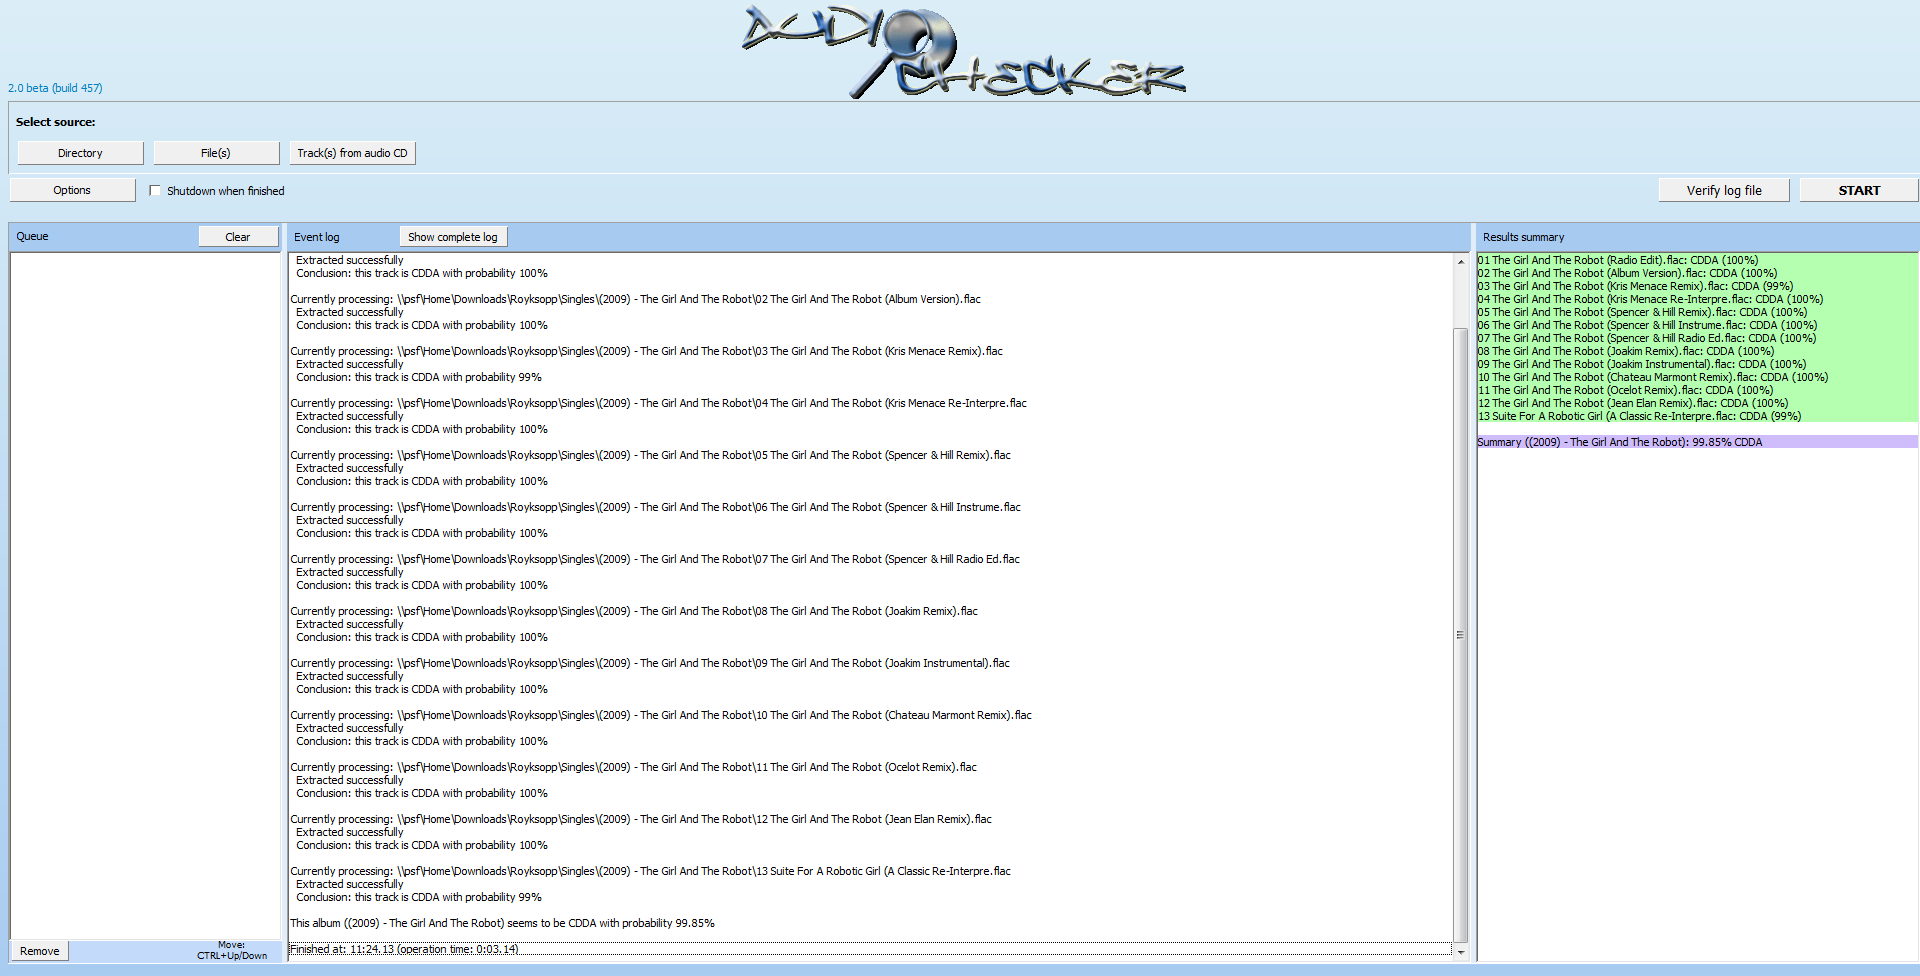
Task: Open the Options dialog
Action: [72, 190]
